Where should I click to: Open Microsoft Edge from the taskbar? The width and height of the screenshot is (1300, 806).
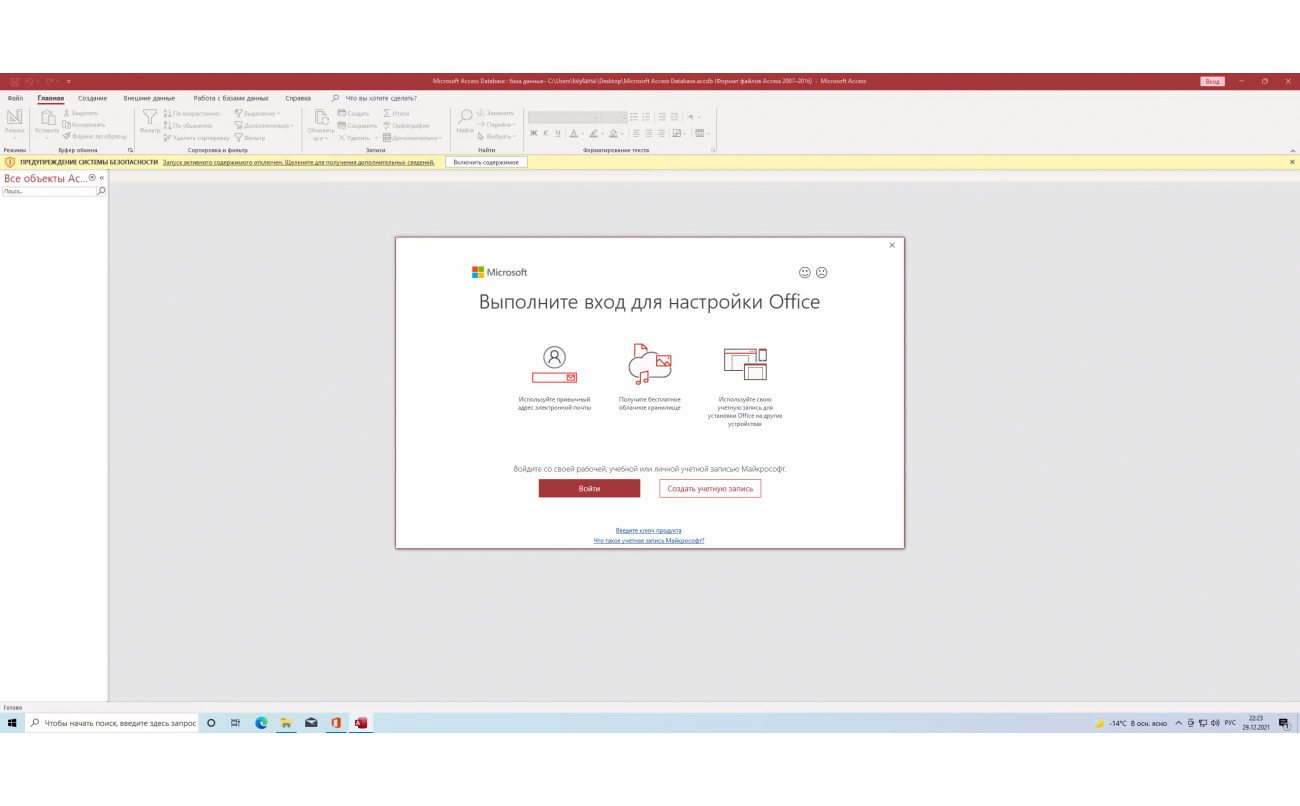coord(261,723)
